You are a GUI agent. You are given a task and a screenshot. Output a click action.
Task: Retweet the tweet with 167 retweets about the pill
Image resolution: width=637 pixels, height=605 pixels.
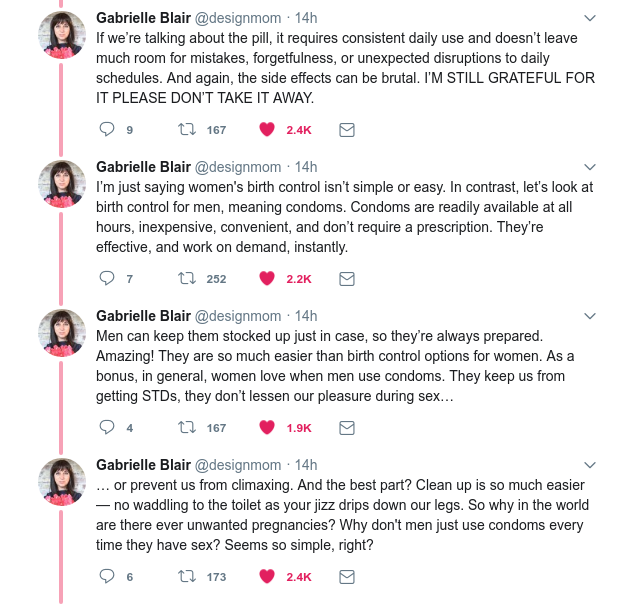click(185, 129)
